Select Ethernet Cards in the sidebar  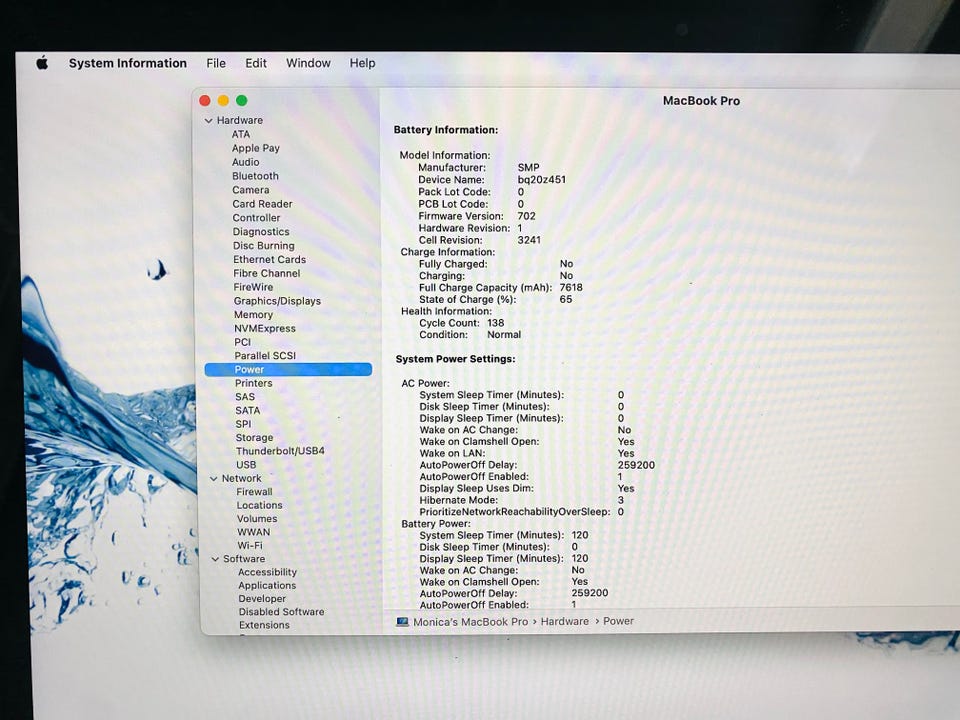click(269, 260)
